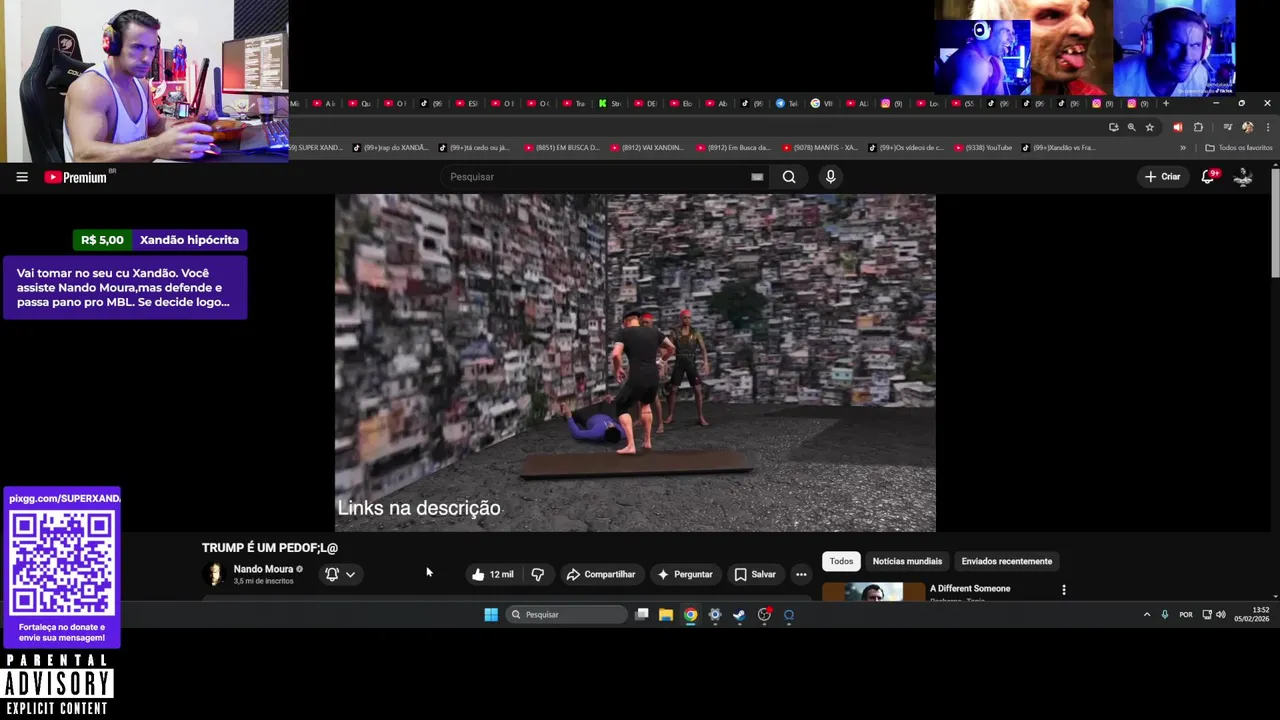Toggle the Nando Moura subscription bell
The image size is (1280, 720).
click(x=332, y=574)
